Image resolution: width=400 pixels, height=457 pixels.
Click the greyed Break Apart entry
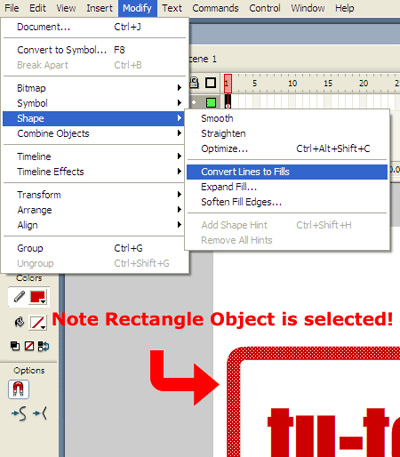pos(94,65)
